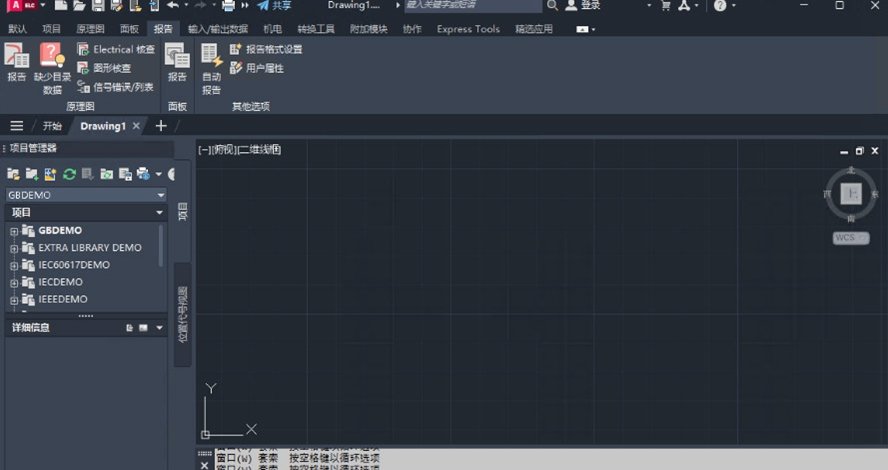
Task: Open the Autodesk App Store cart icon
Action: [665, 6]
